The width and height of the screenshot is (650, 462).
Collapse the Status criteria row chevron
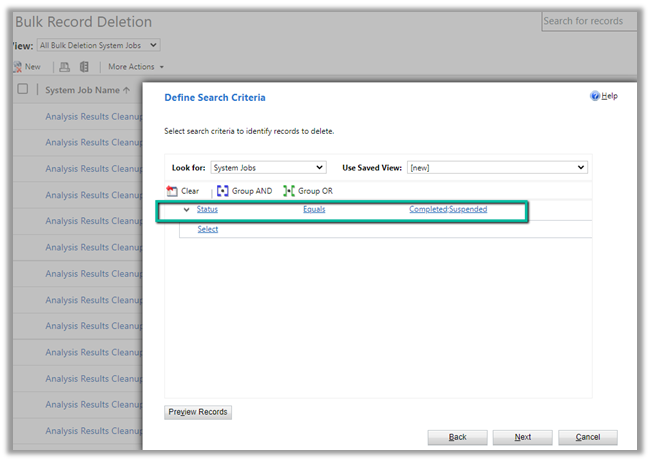[186, 210]
